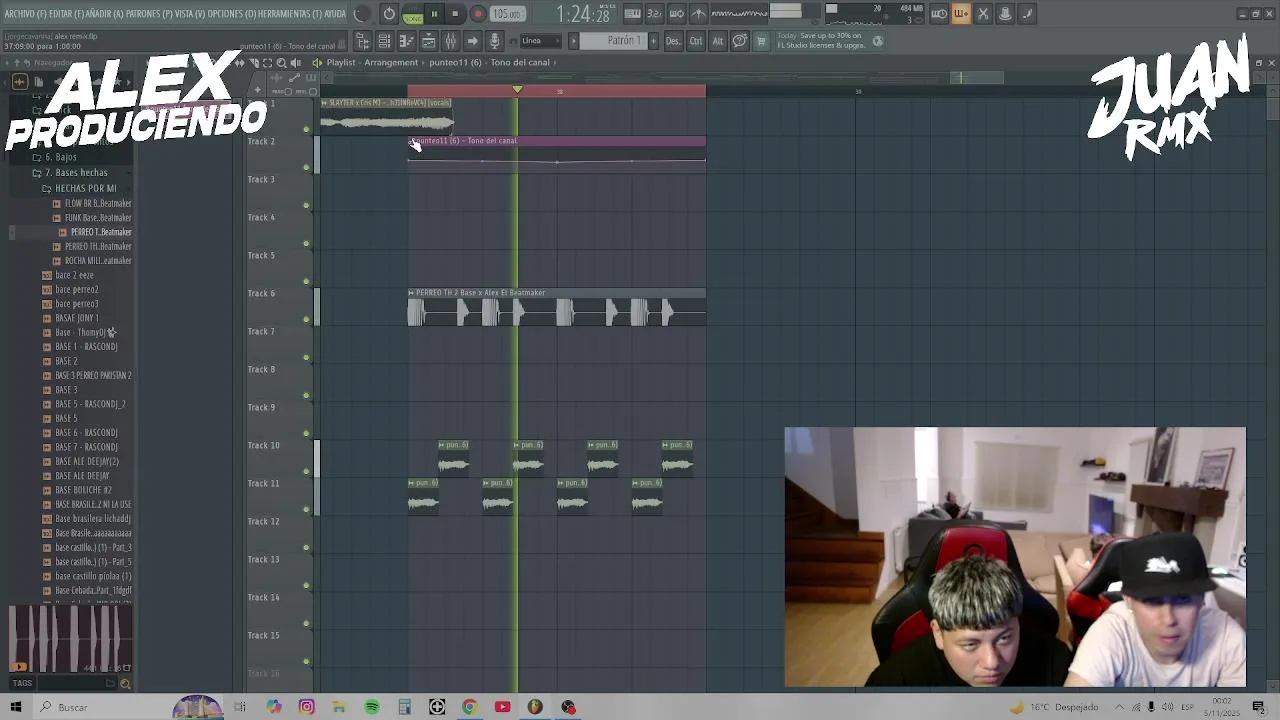
Task: Toggle the power button beside main volume
Action: pos(390,14)
